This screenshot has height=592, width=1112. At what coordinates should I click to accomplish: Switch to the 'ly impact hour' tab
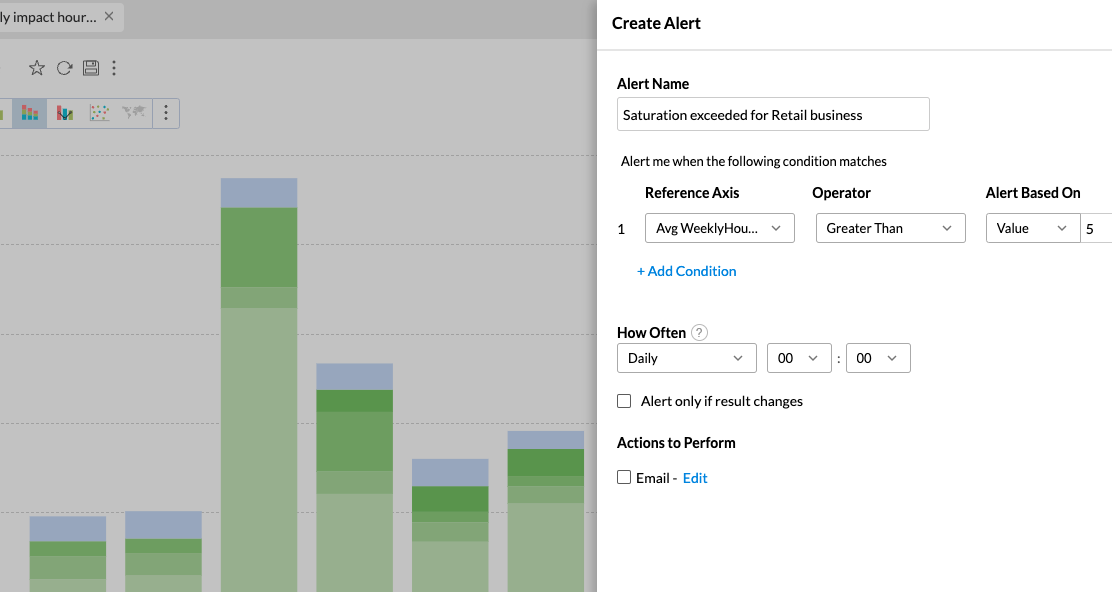click(x=55, y=16)
